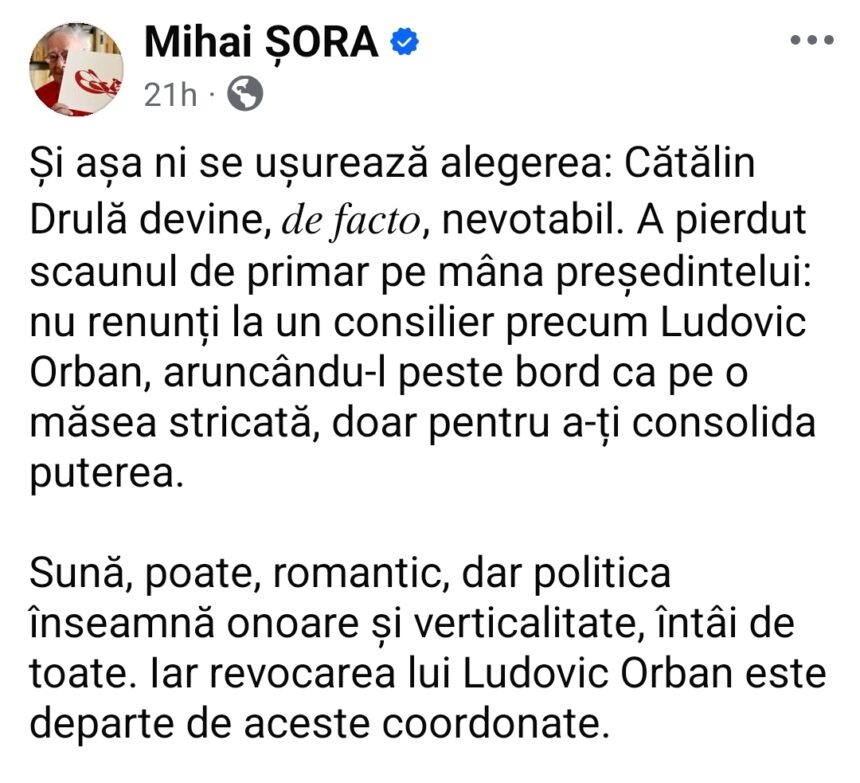Open the Mihai ȘORA profile name link
Screen dimensions: 860x783
(263, 42)
